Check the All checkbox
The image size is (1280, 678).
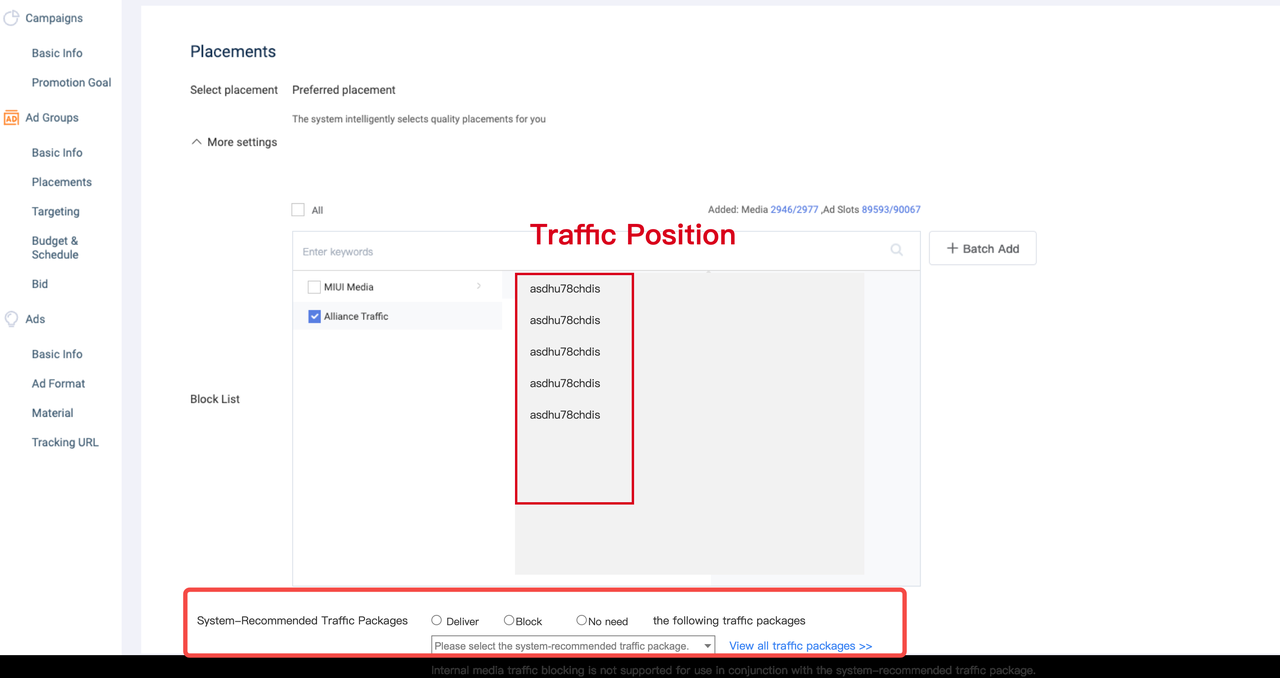click(298, 210)
